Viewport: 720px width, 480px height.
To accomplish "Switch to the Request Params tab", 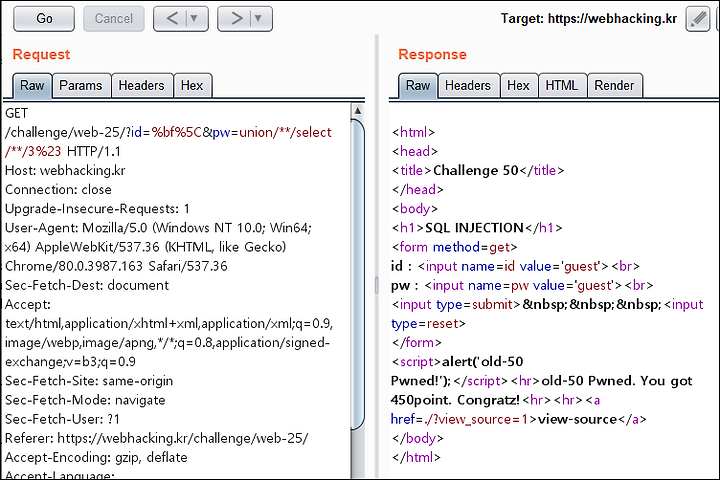I will 81,86.
